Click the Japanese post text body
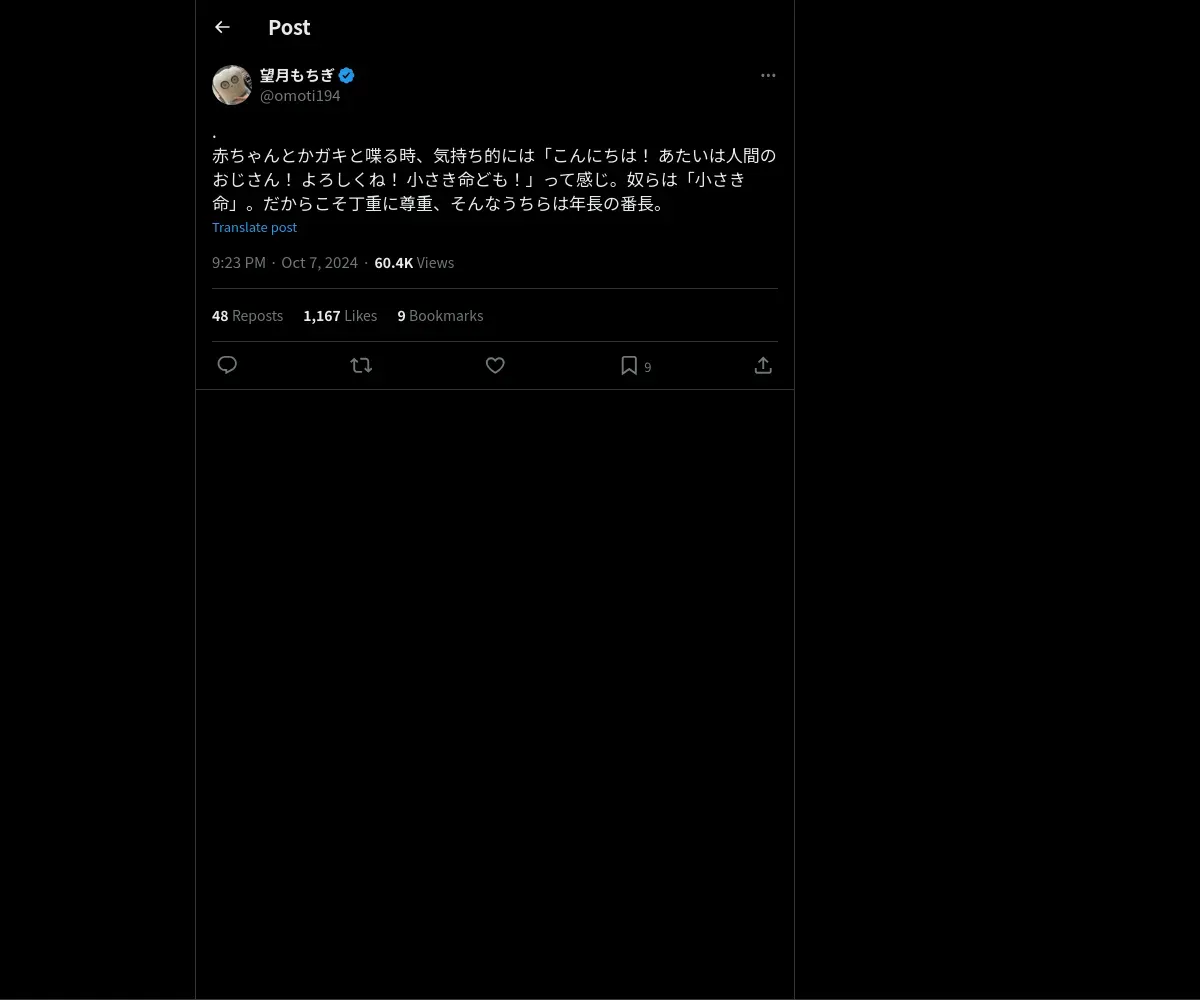Screen dimensions: 1200x1000 click(x=494, y=179)
